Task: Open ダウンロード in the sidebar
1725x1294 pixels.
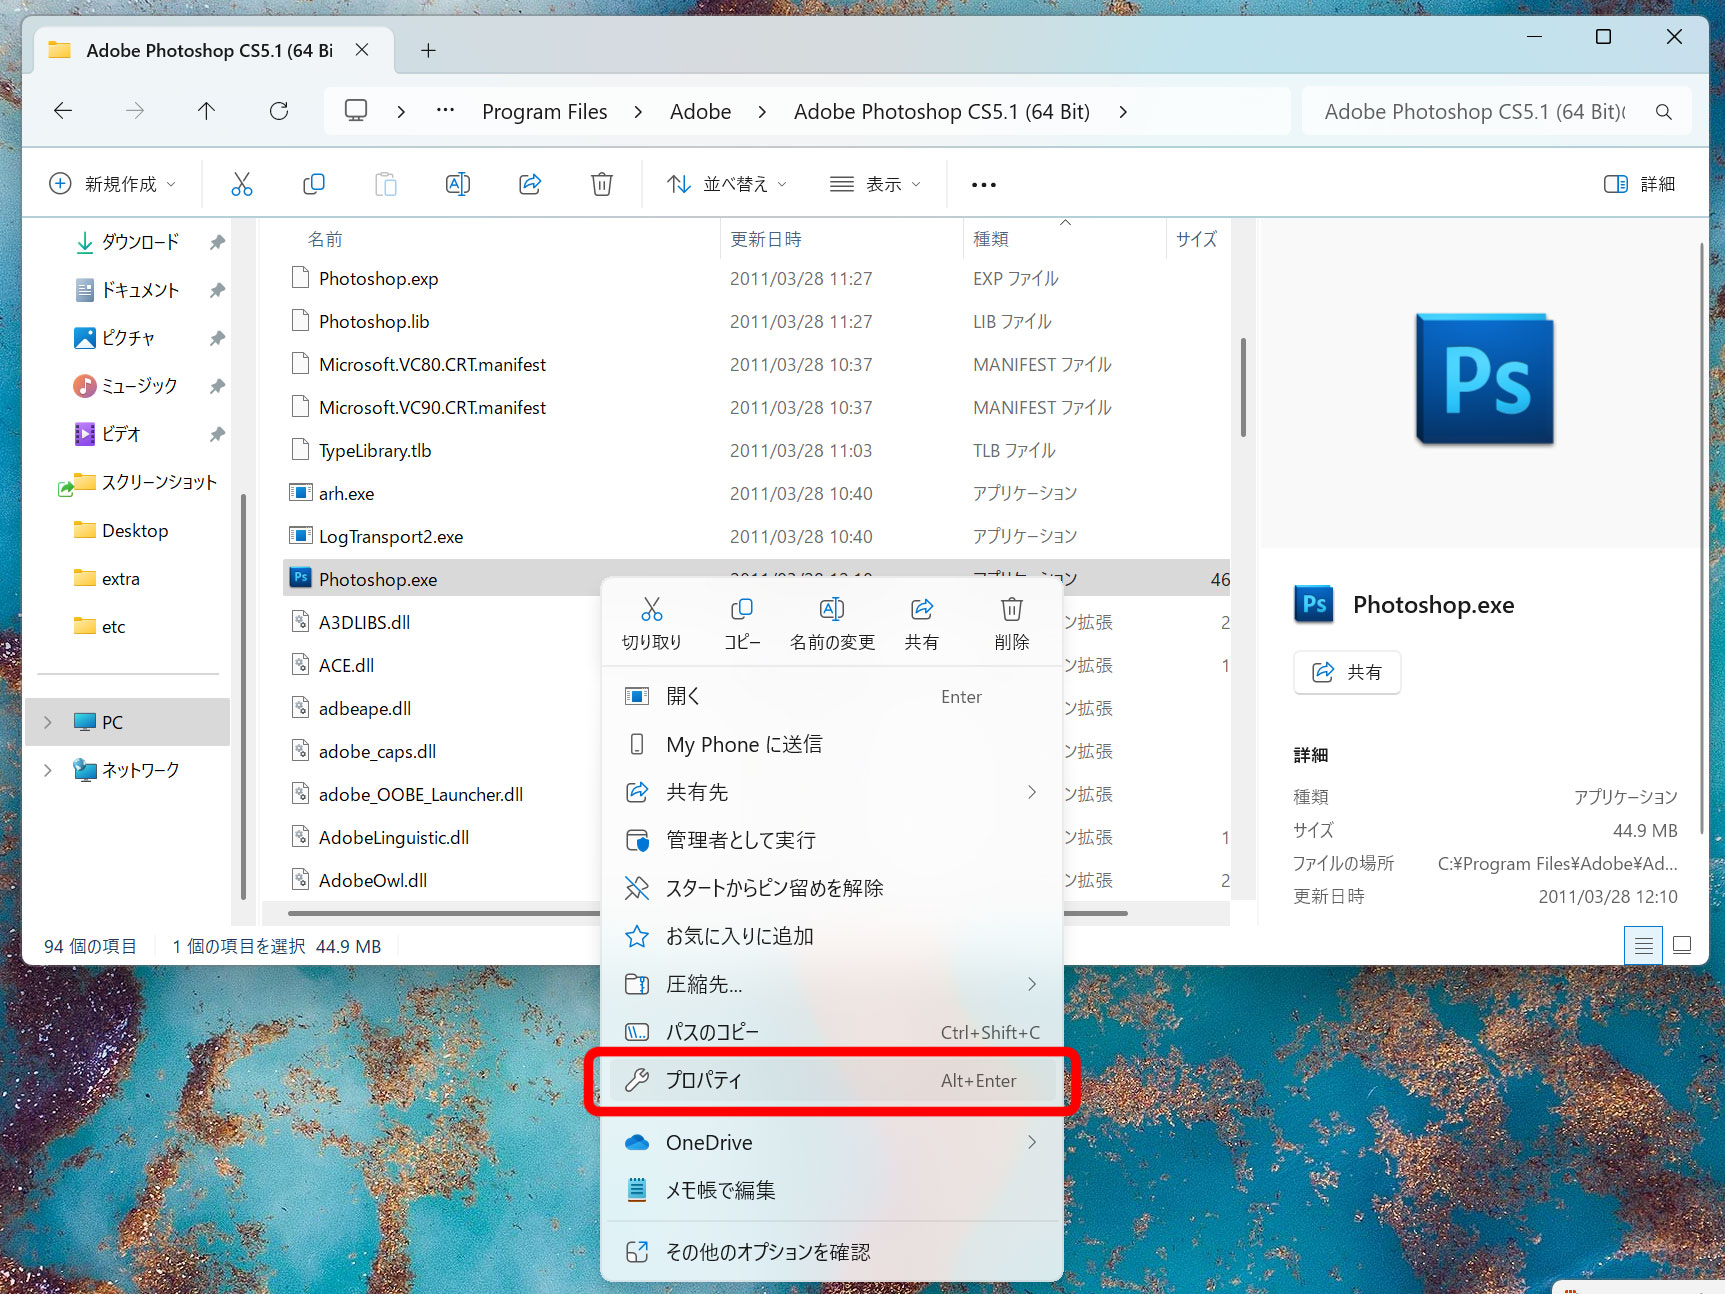Action: pos(140,242)
